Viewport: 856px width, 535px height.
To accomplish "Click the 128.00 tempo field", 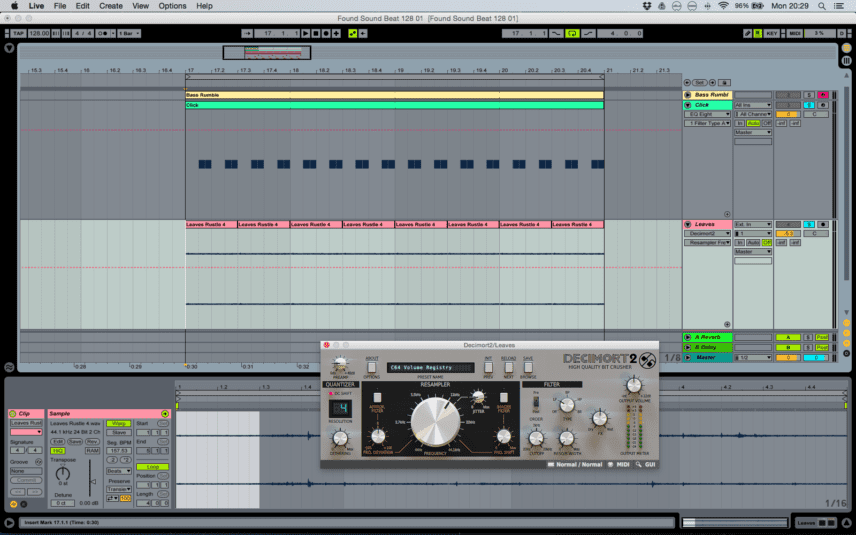I will [39, 33].
